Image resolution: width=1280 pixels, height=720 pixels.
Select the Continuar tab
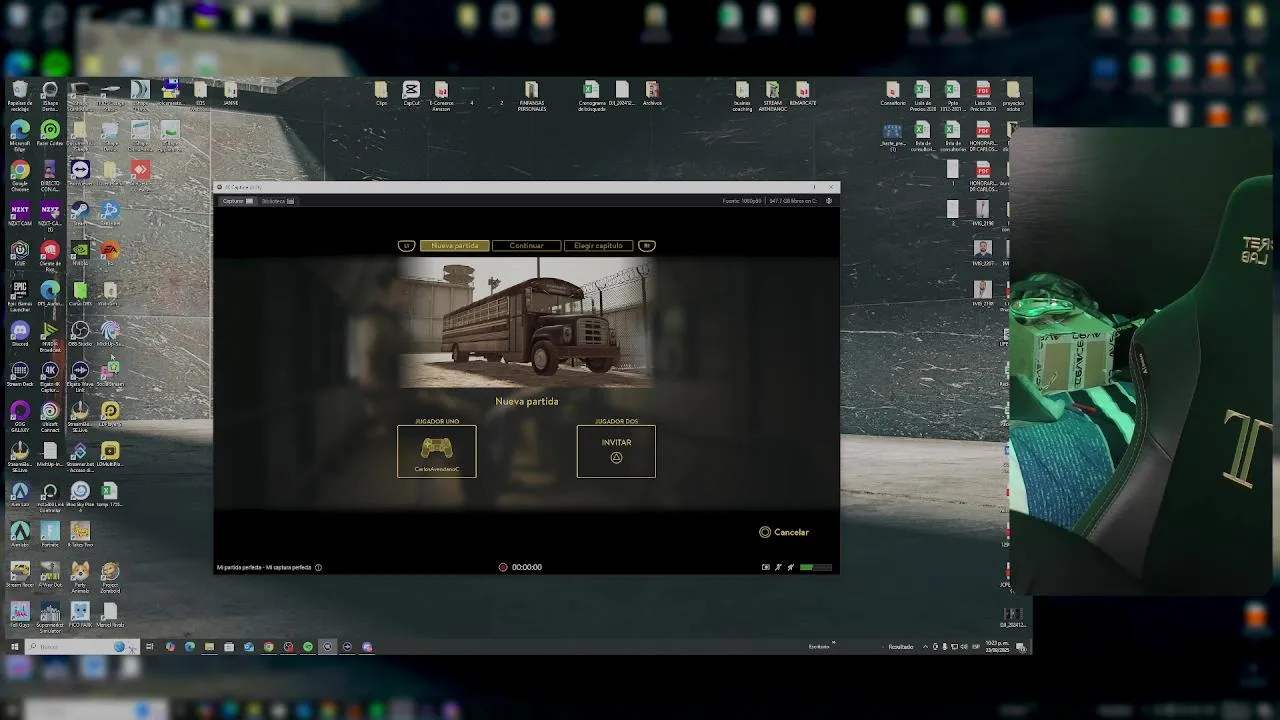point(526,245)
